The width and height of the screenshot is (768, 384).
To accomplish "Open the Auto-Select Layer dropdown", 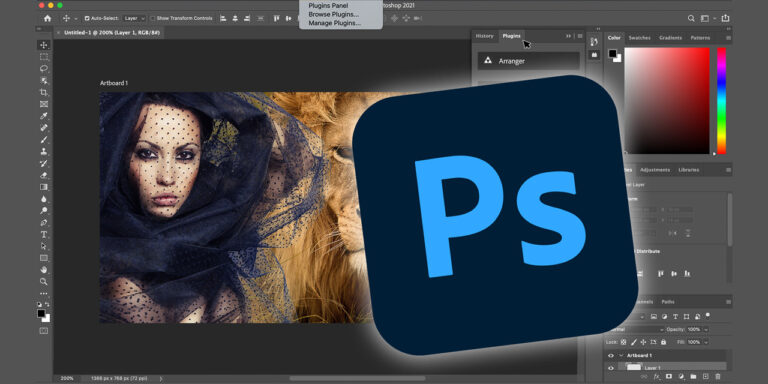I will pos(134,18).
